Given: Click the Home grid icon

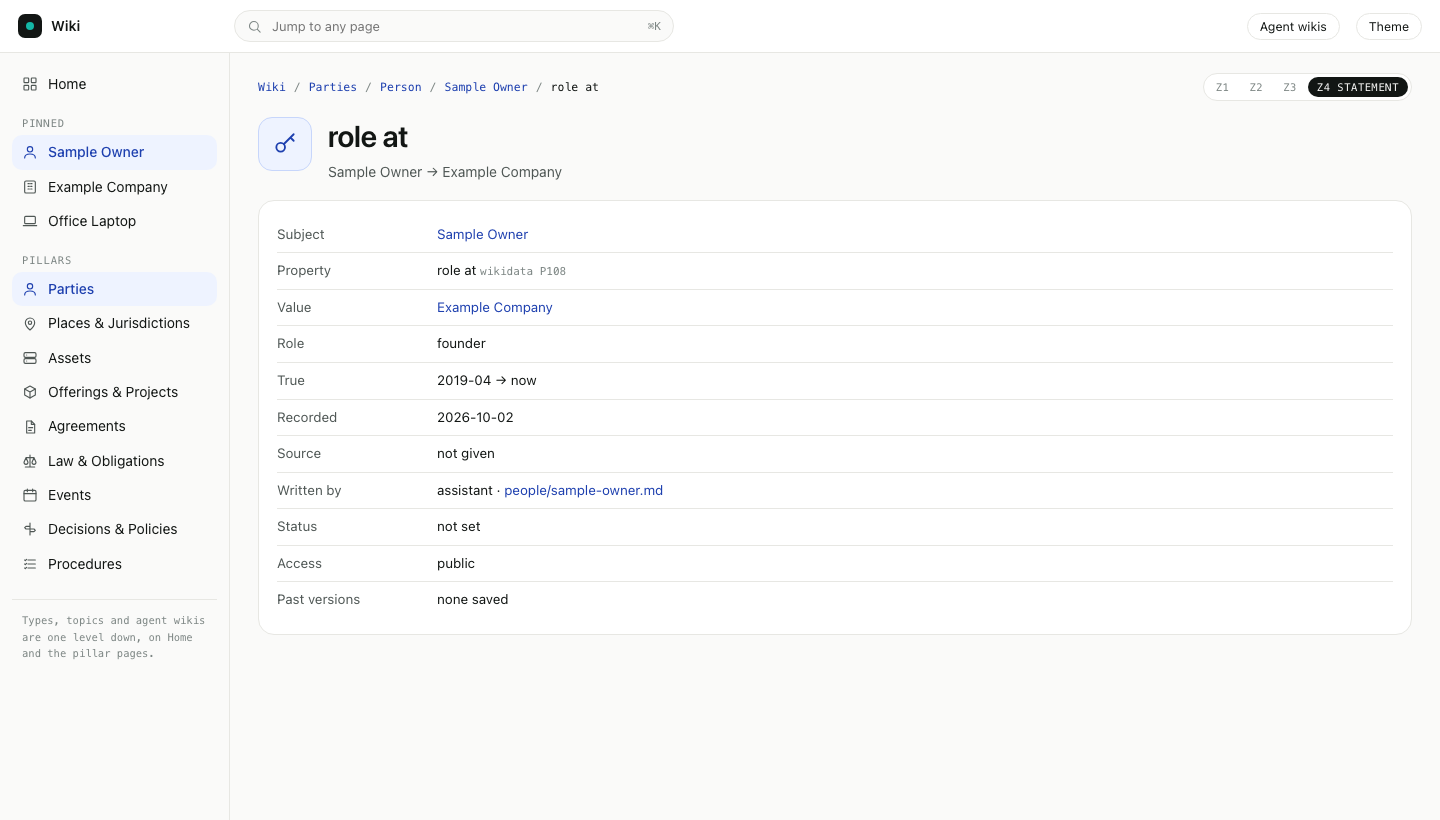Looking at the screenshot, I should click(x=30, y=84).
